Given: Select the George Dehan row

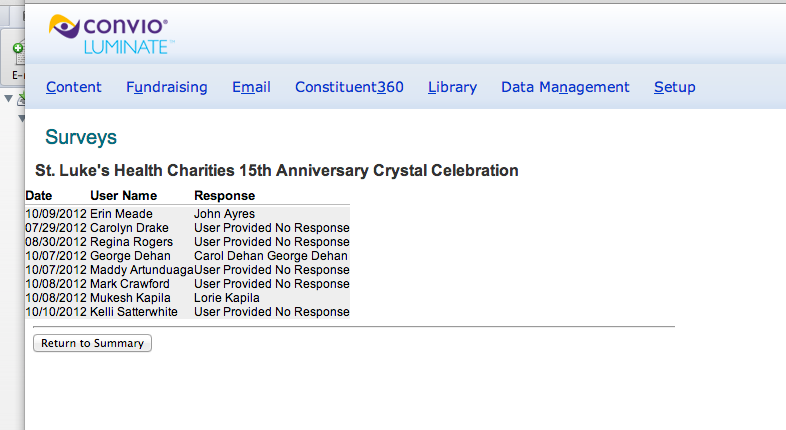Looking at the screenshot, I should click(187, 256).
